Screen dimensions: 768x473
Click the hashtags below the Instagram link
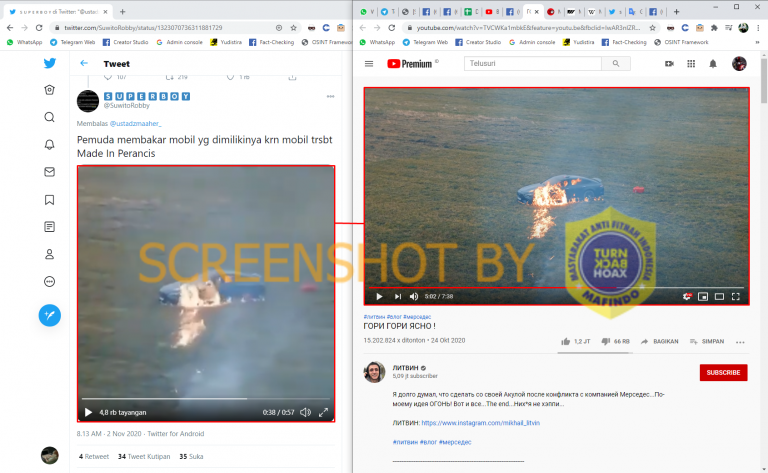432,442
